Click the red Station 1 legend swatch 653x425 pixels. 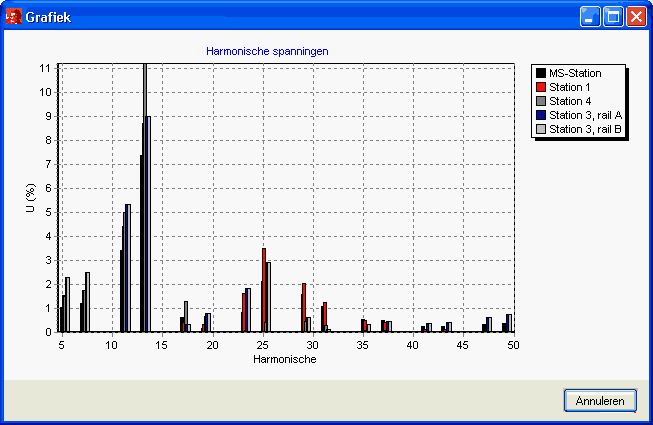pyautogui.click(x=541, y=87)
